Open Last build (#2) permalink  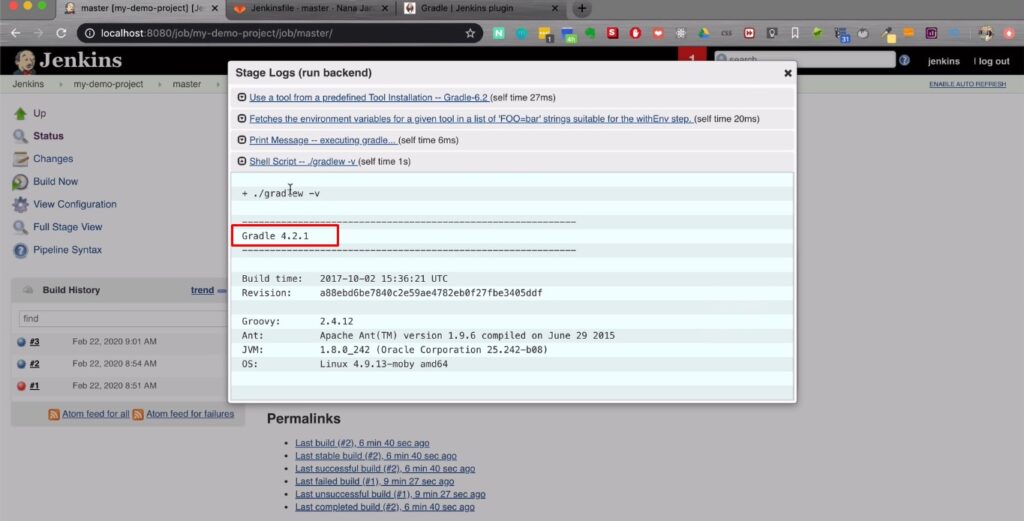362,443
